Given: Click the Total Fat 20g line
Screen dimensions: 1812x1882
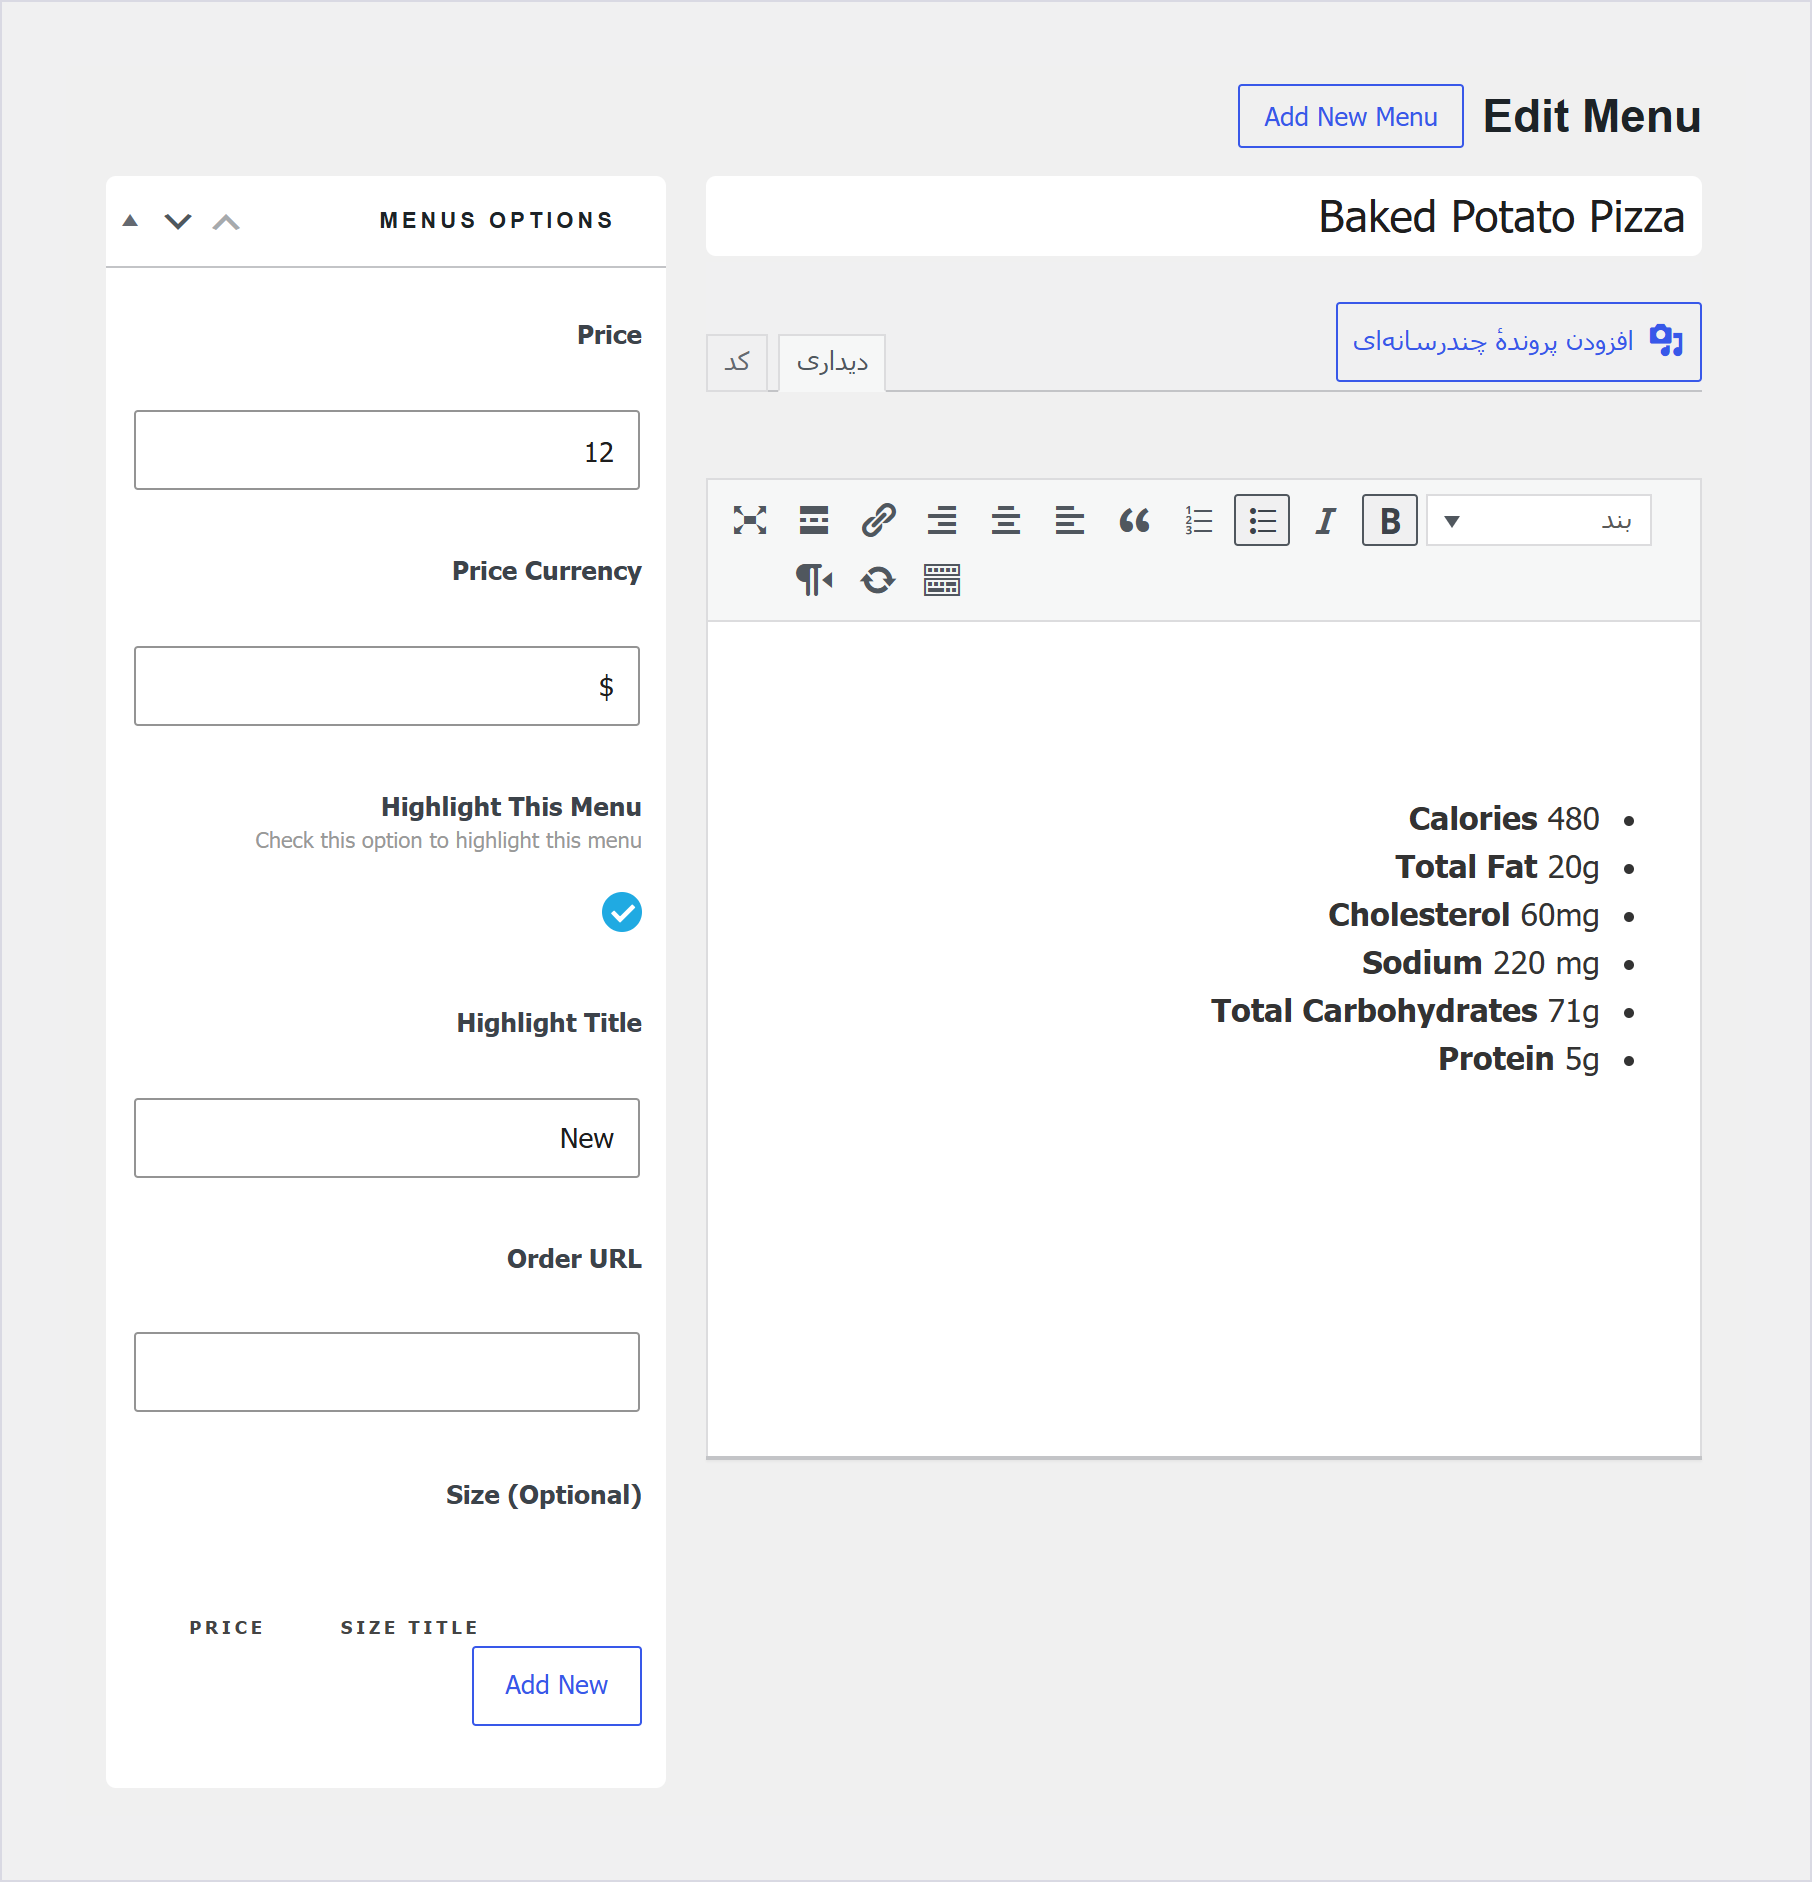Looking at the screenshot, I should [1497, 867].
